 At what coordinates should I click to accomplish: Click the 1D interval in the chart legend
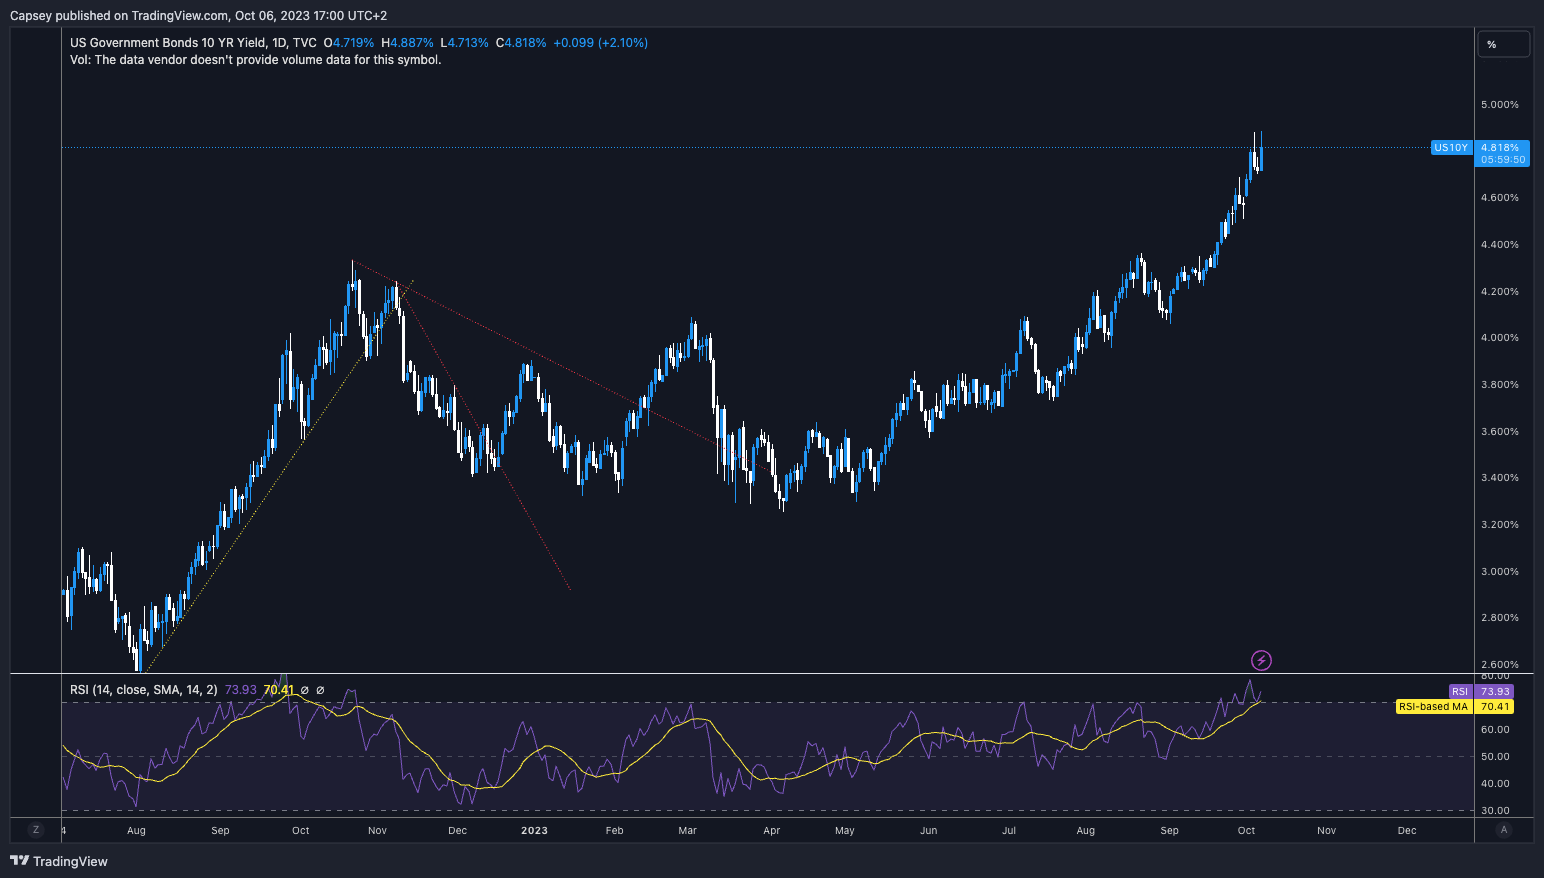point(280,43)
